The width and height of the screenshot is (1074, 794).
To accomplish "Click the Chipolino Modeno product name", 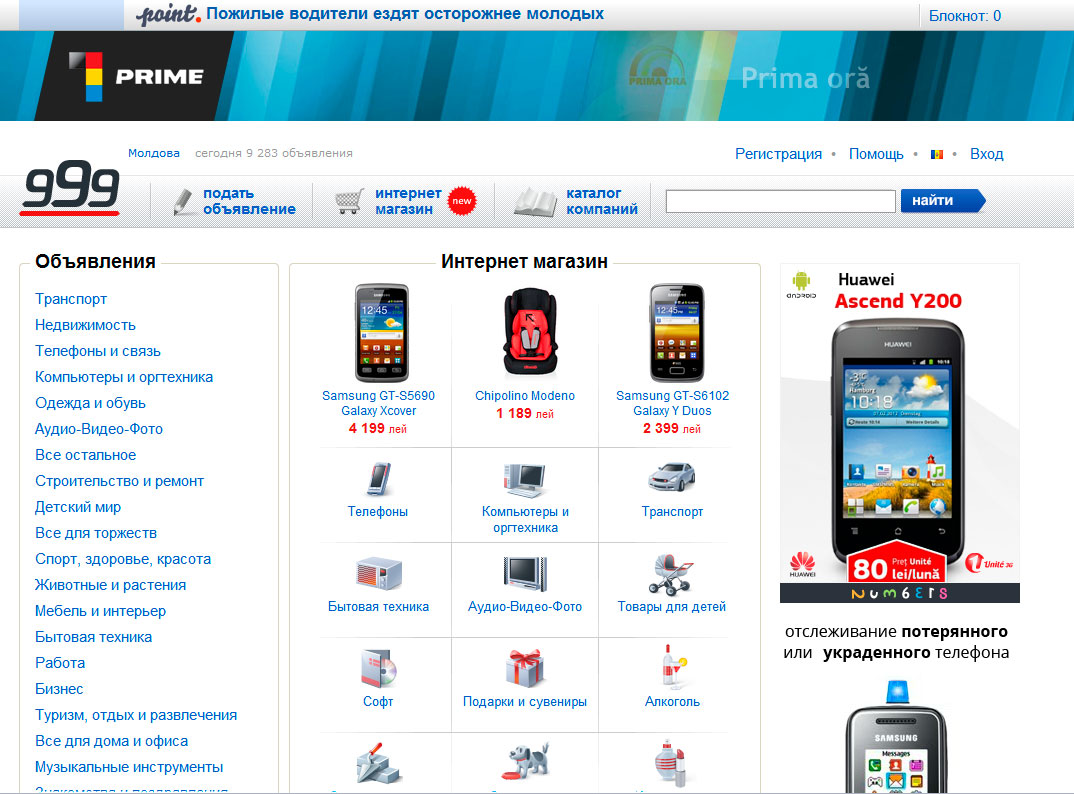I will coord(525,396).
